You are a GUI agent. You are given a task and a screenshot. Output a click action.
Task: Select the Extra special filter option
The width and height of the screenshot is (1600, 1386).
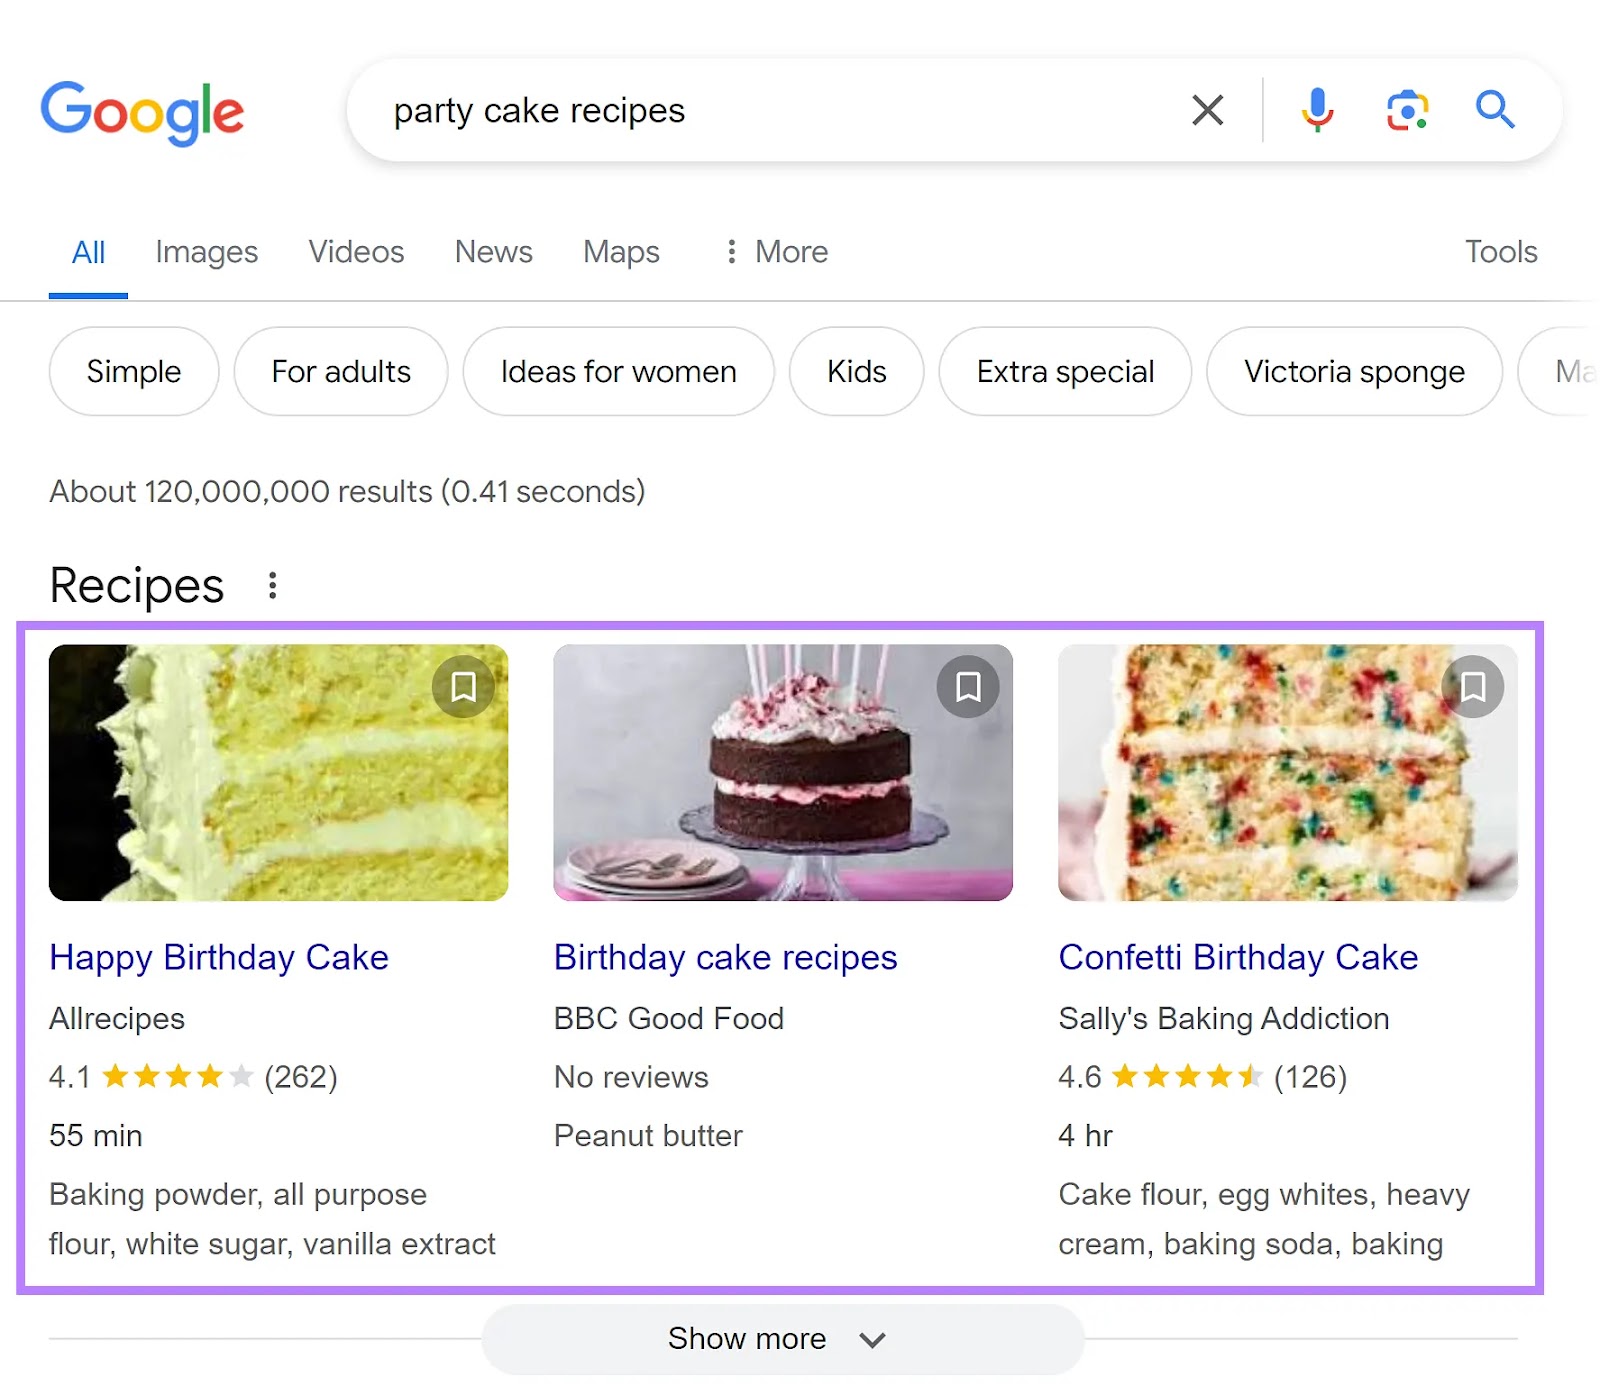[1065, 371]
